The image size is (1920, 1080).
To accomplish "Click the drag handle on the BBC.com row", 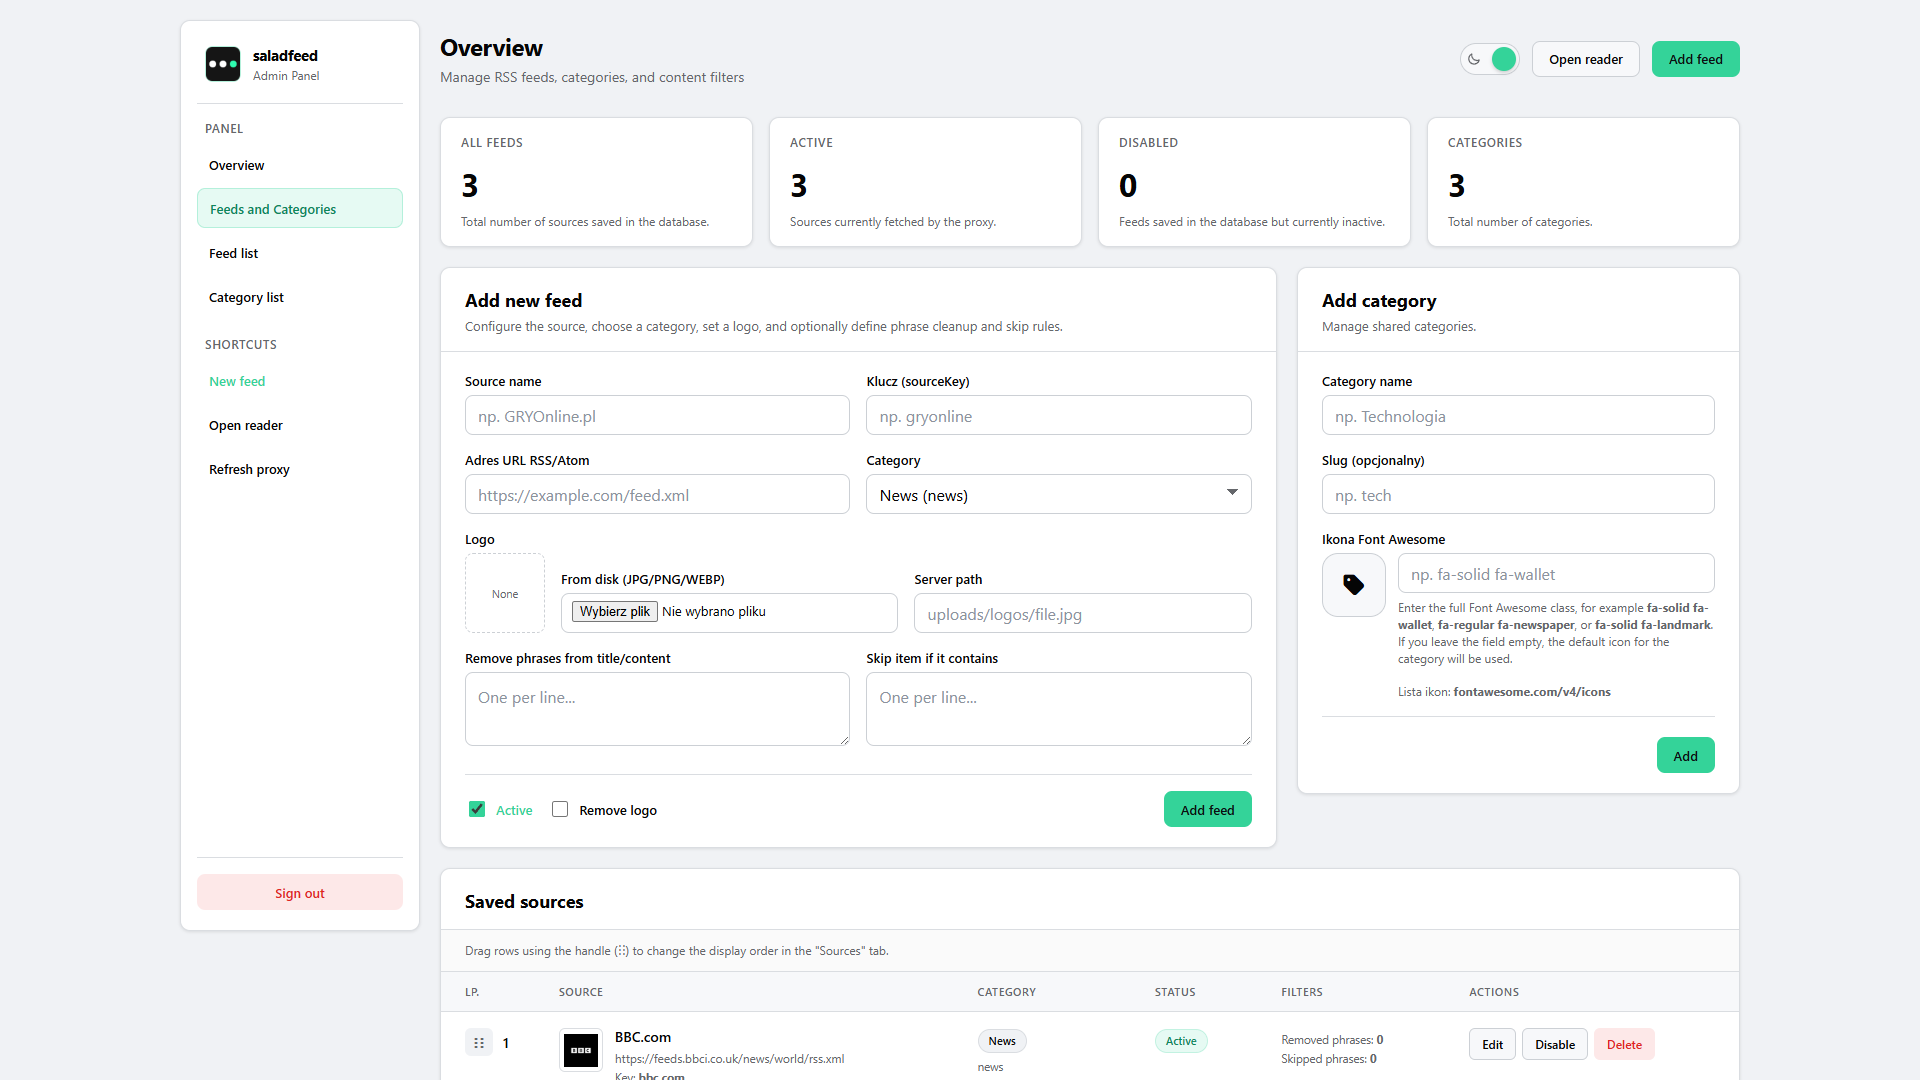I will point(480,1043).
